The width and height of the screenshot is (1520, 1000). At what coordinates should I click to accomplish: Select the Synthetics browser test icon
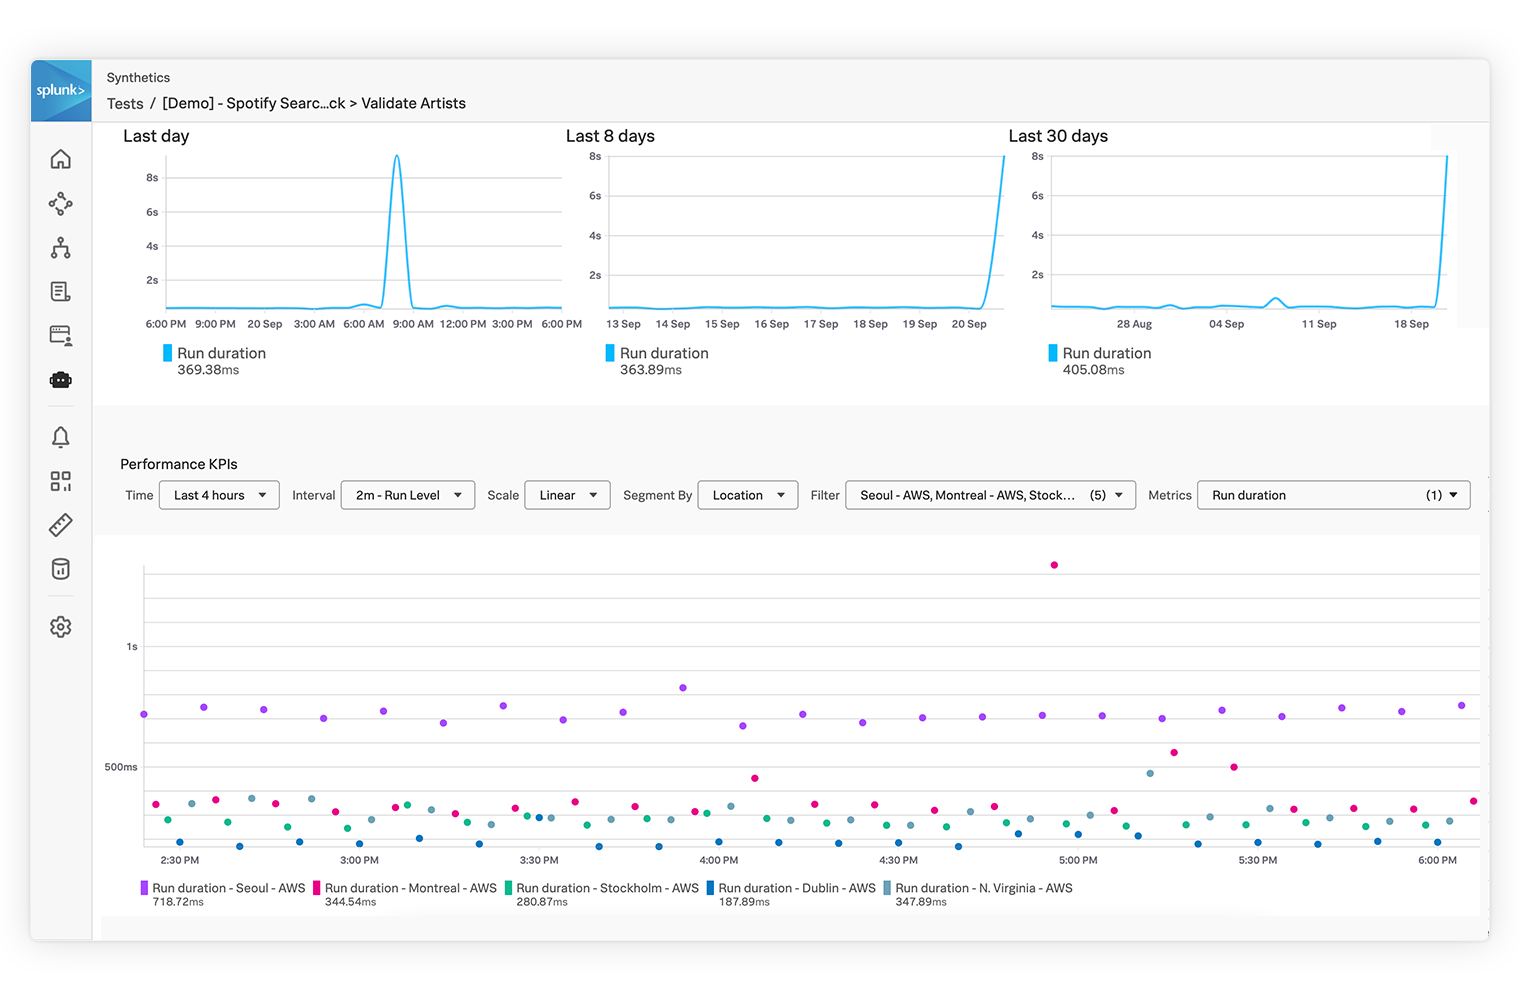point(61,335)
